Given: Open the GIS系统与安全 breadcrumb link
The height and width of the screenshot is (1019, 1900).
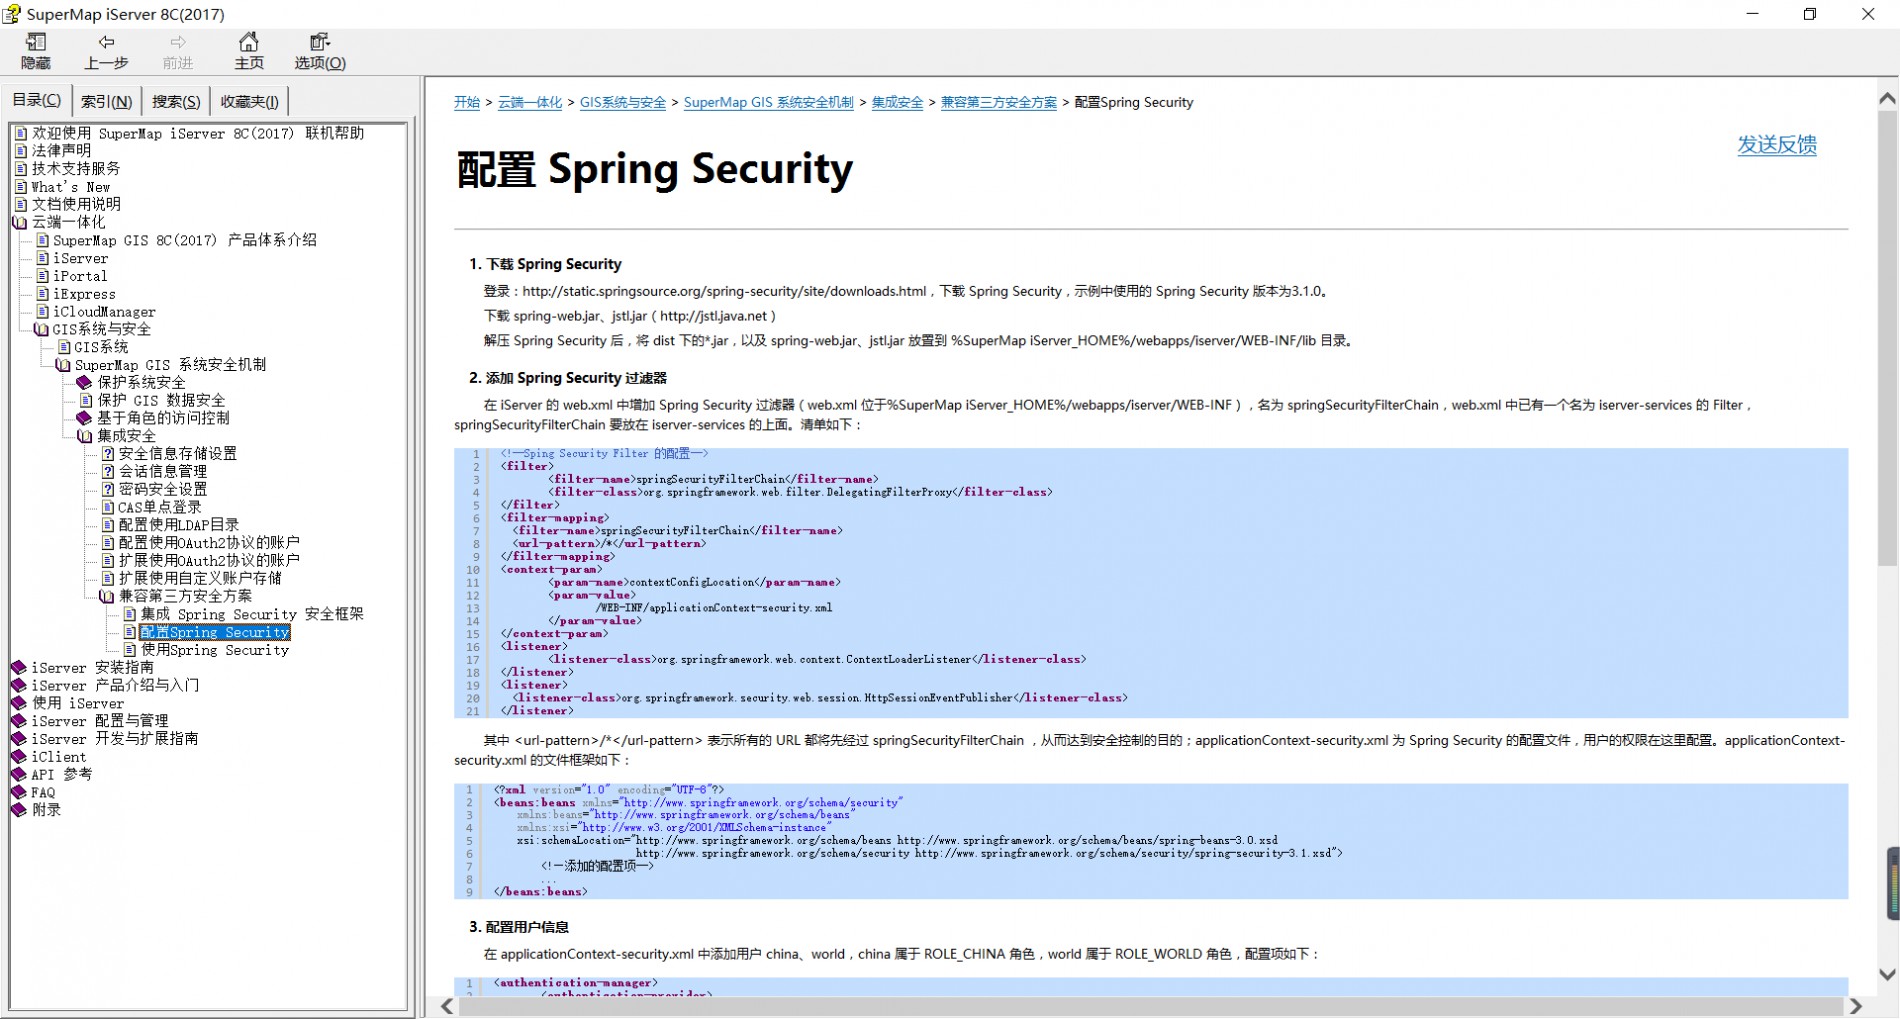Looking at the screenshot, I should (623, 102).
